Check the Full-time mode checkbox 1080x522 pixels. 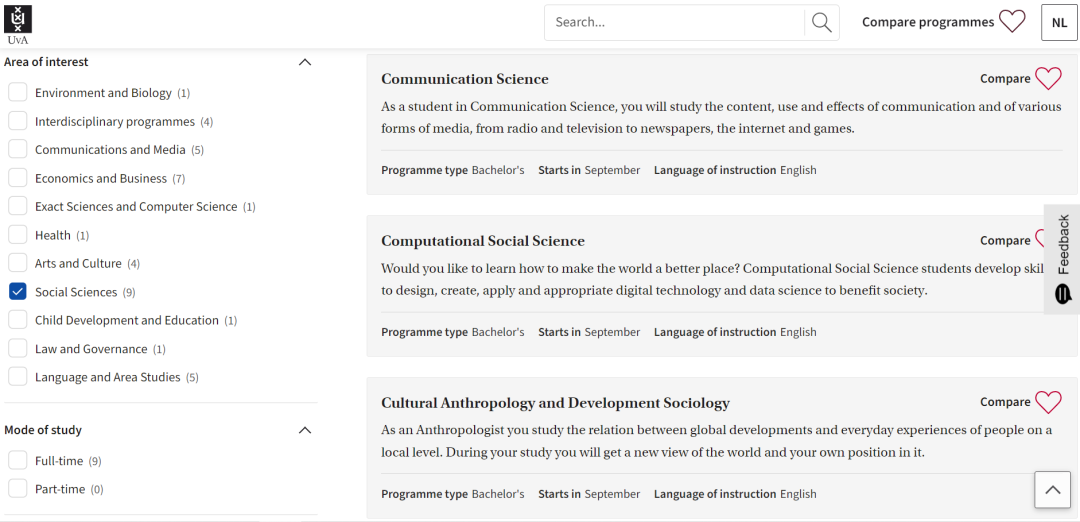pyautogui.click(x=18, y=461)
